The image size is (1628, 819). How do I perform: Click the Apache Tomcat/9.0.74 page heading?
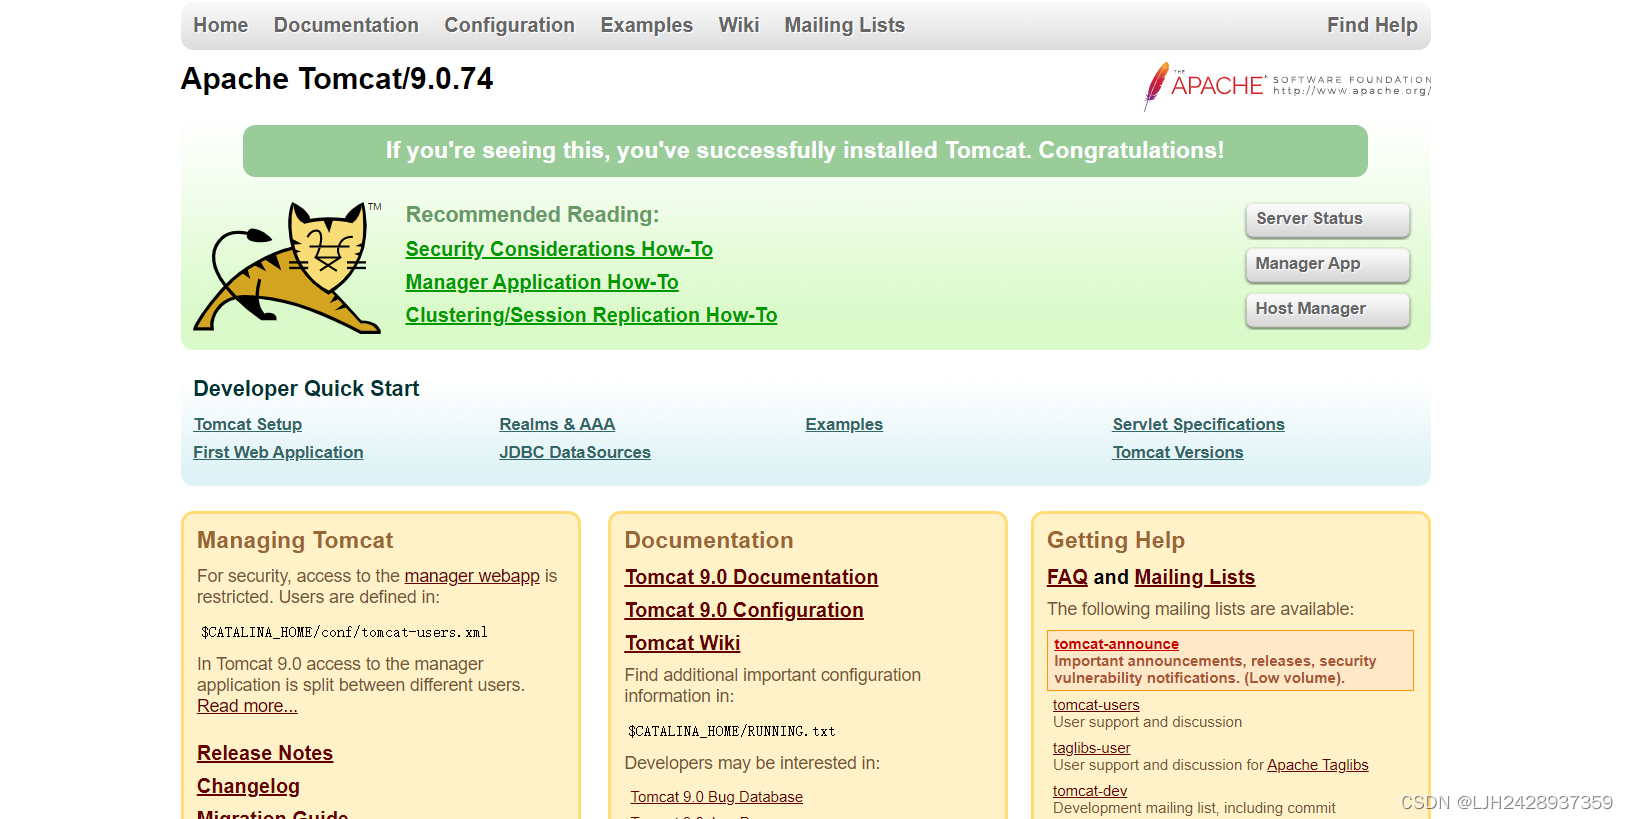337,79
